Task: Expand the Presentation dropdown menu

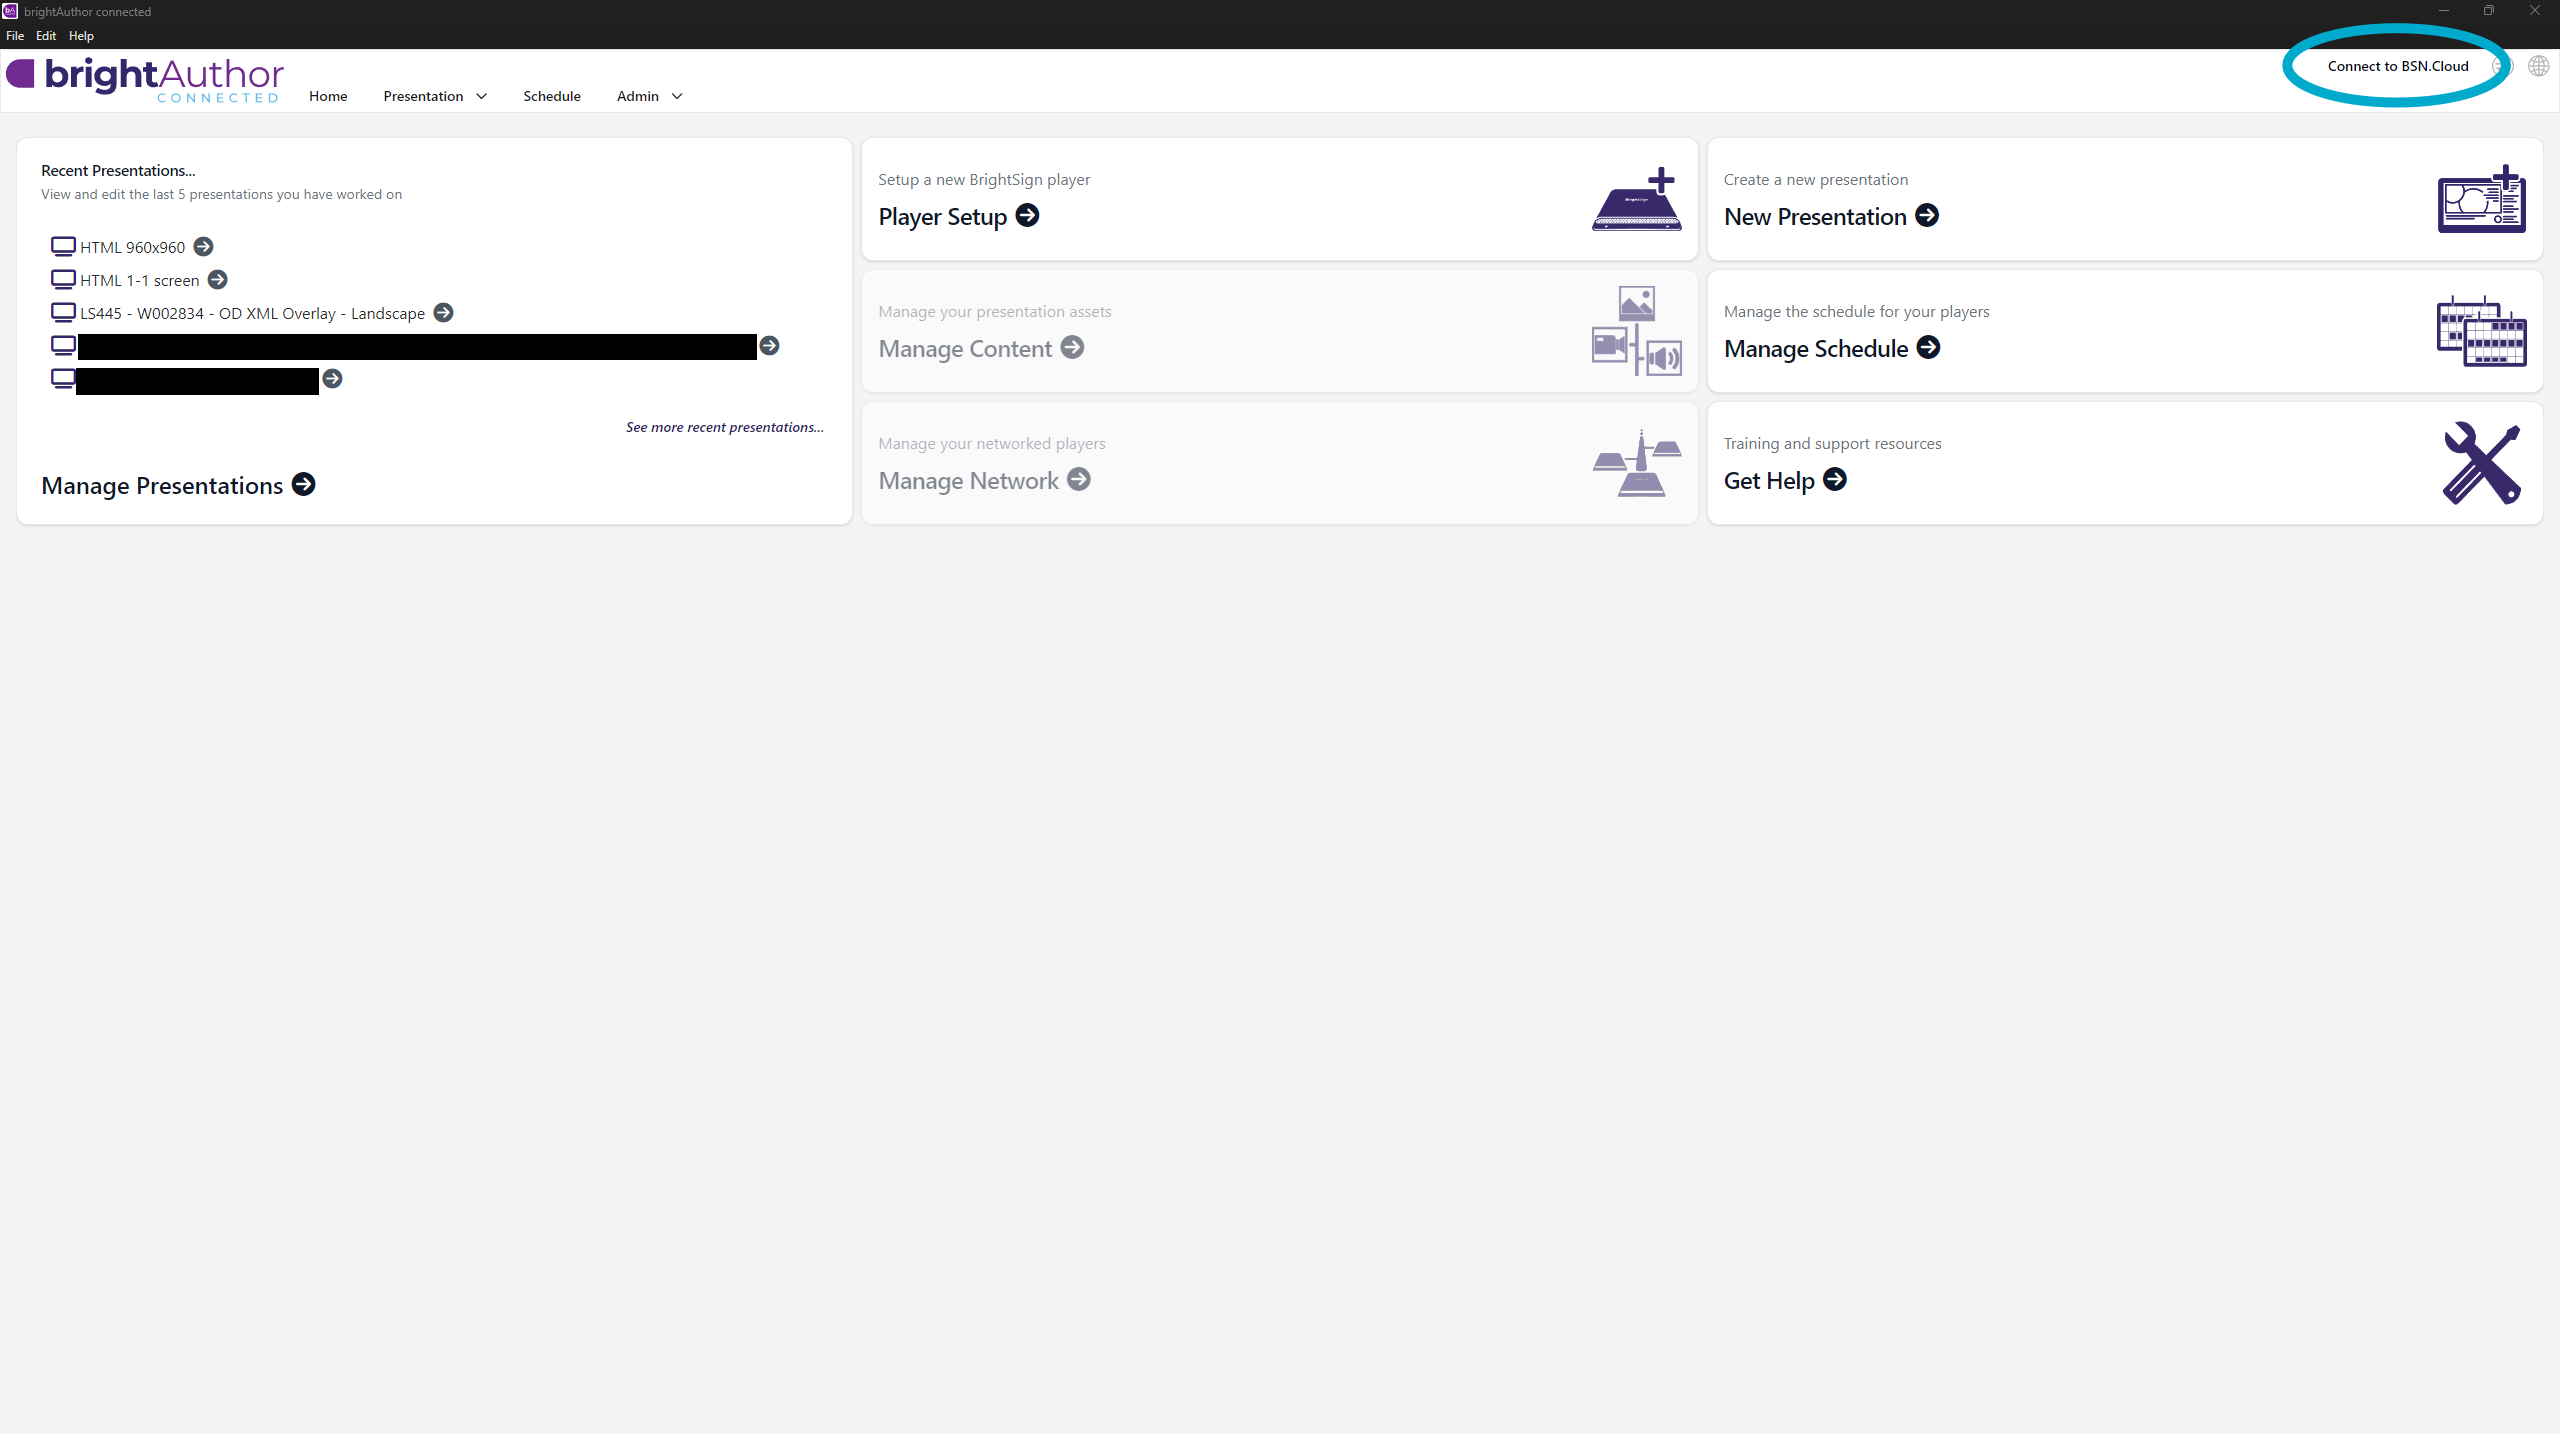Action: click(435, 96)
